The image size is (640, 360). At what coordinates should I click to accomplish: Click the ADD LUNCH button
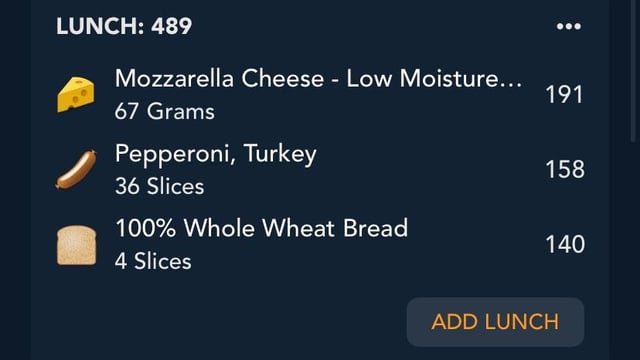tap(495, 322)
